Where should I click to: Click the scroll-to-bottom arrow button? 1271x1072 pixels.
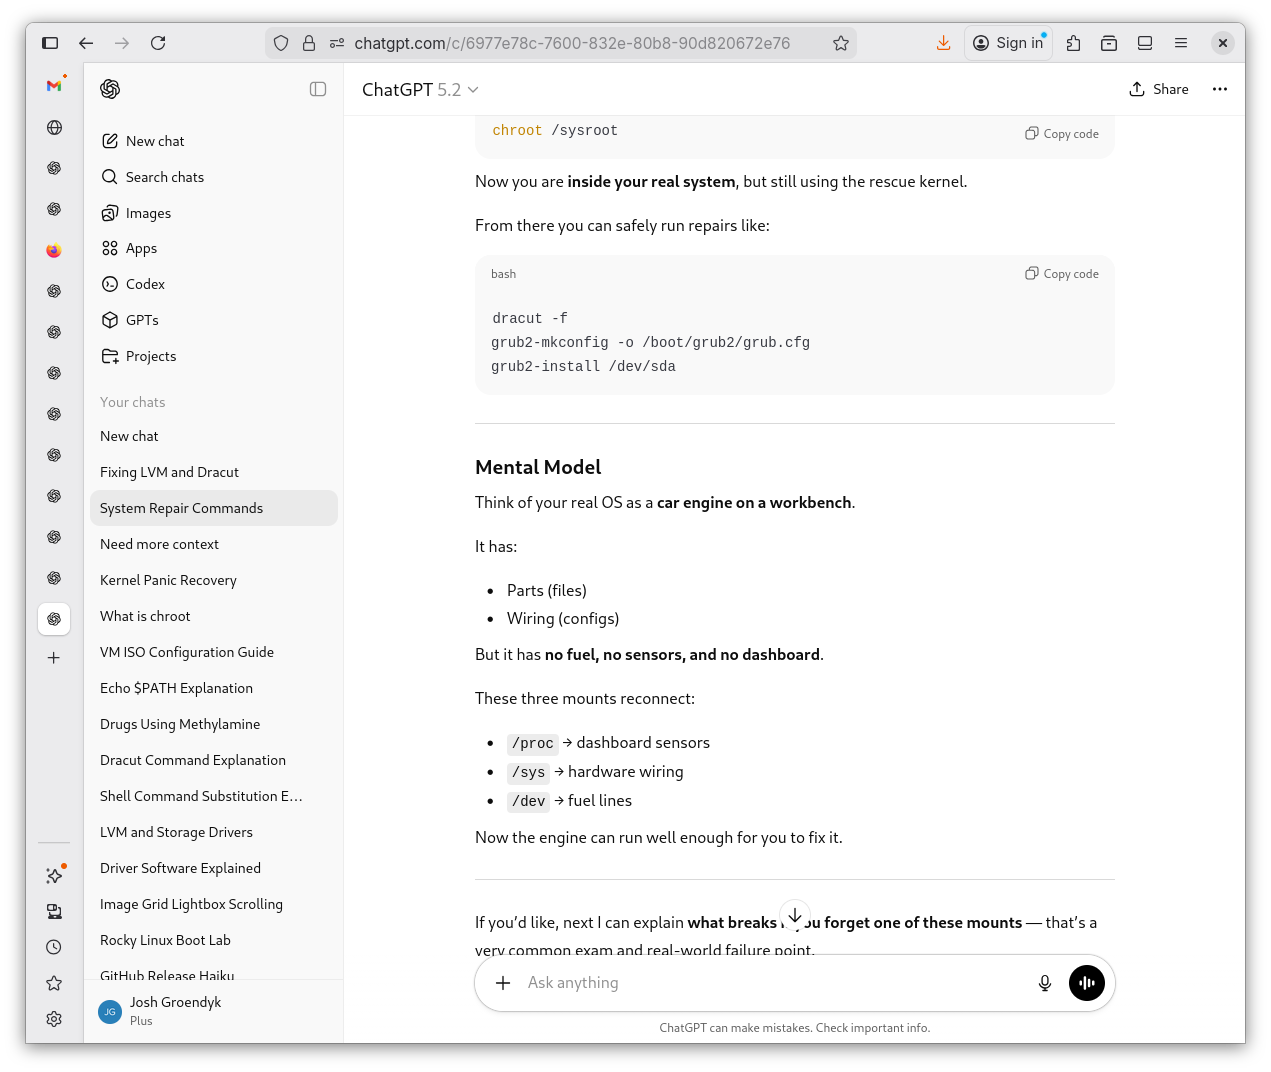(x=794, y=915)
